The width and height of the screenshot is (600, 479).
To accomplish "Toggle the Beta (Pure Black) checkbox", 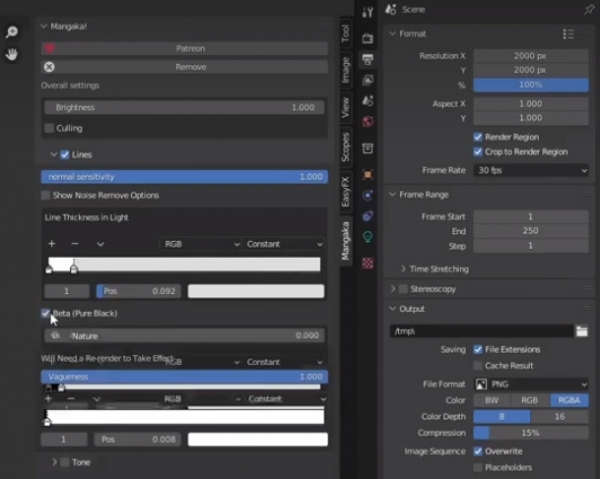I will click(x=47, y=313).
